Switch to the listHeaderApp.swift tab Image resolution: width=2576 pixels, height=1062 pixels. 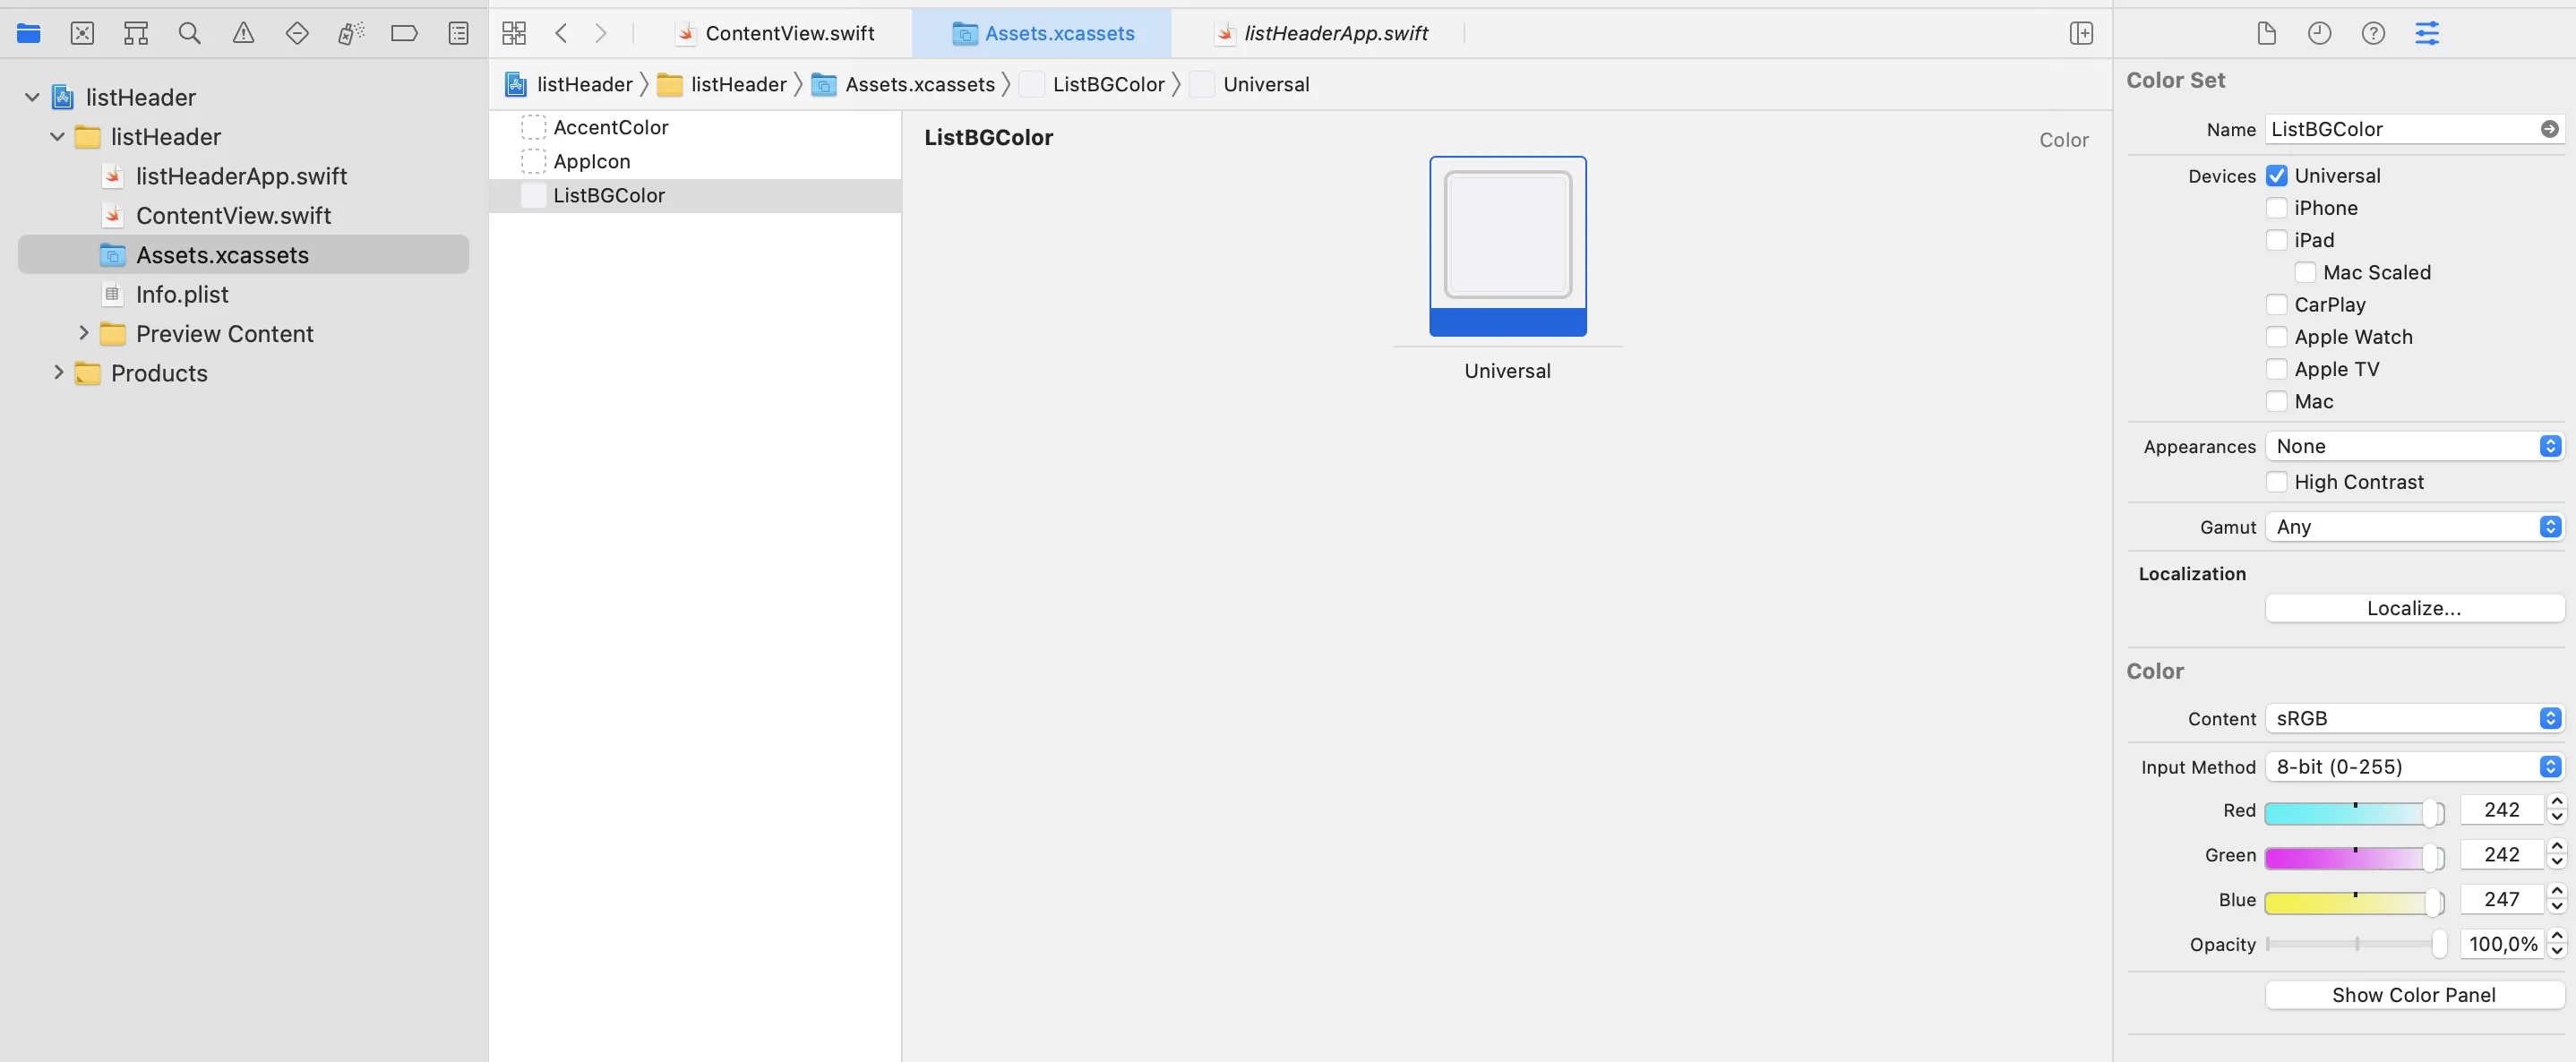coord(1335,33)
